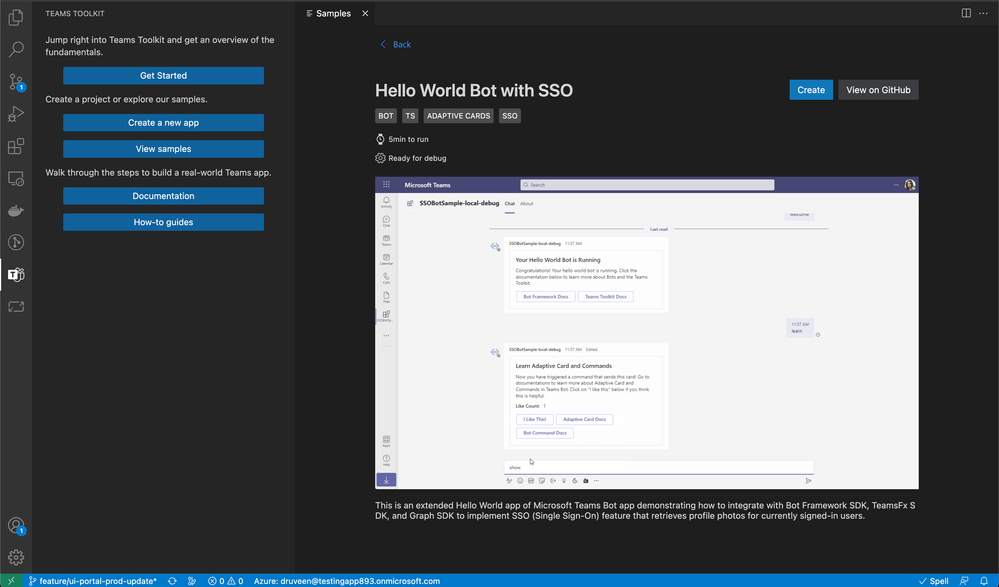Click the TEAMS TOOLKIT panel title

point(75,13)
